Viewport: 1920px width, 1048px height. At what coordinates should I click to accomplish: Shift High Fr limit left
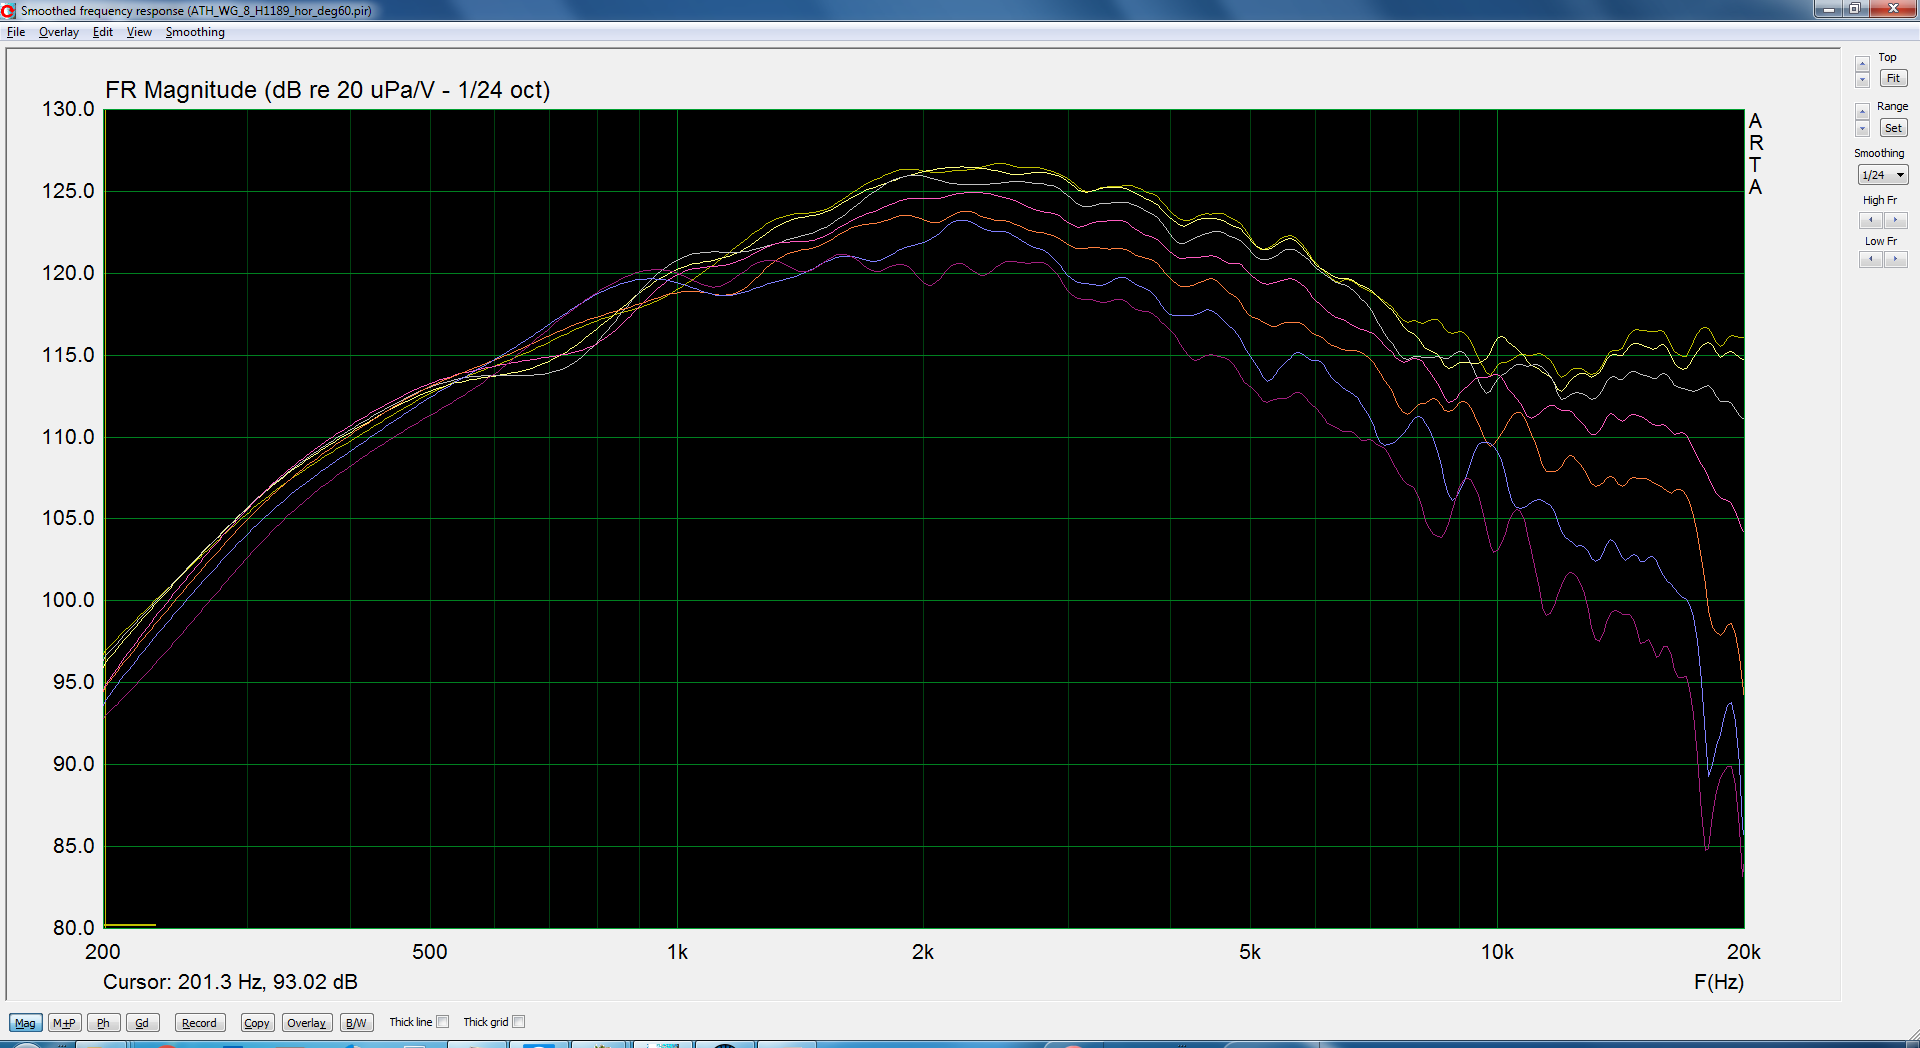(x=1871, y=220)
